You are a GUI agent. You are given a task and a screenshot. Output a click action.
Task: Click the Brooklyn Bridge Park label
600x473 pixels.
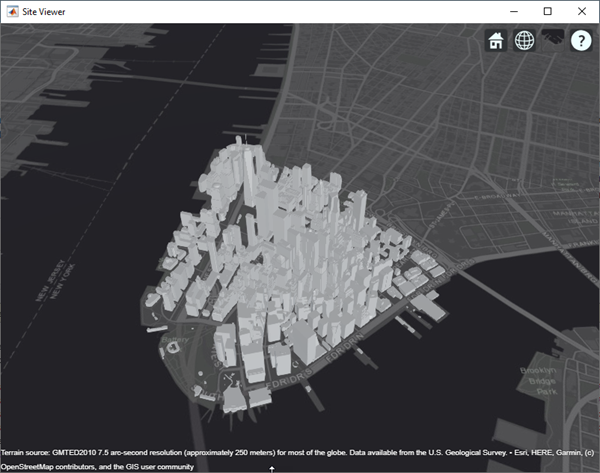pos(539,381)
